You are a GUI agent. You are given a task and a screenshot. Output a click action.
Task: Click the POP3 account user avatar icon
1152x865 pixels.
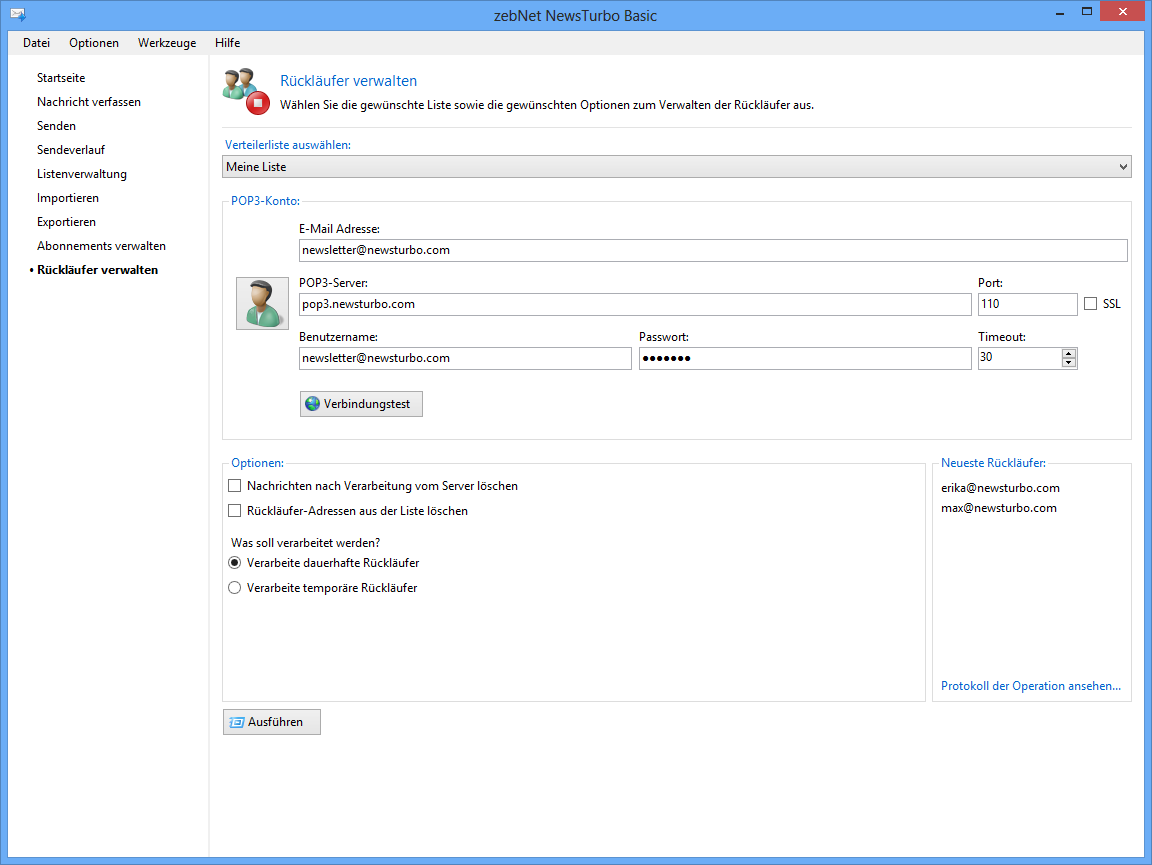262,304
